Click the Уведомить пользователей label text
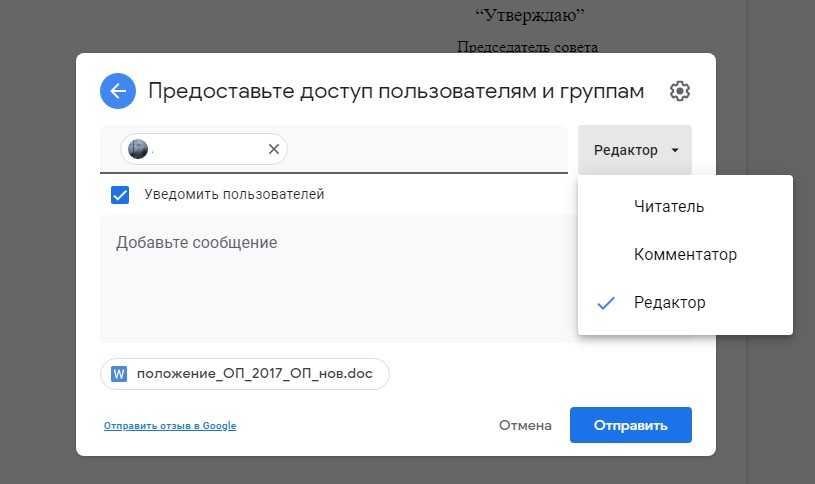 234,195
